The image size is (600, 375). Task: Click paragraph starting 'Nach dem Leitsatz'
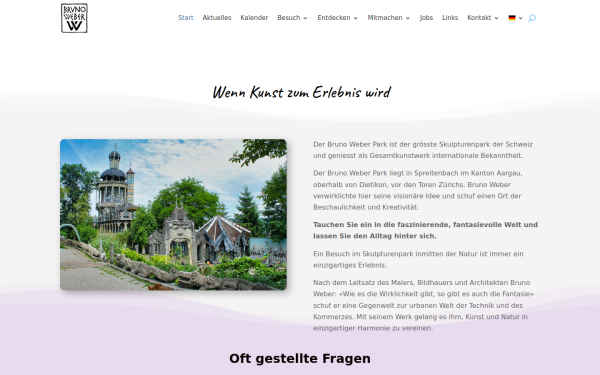[x=424, y=305]
